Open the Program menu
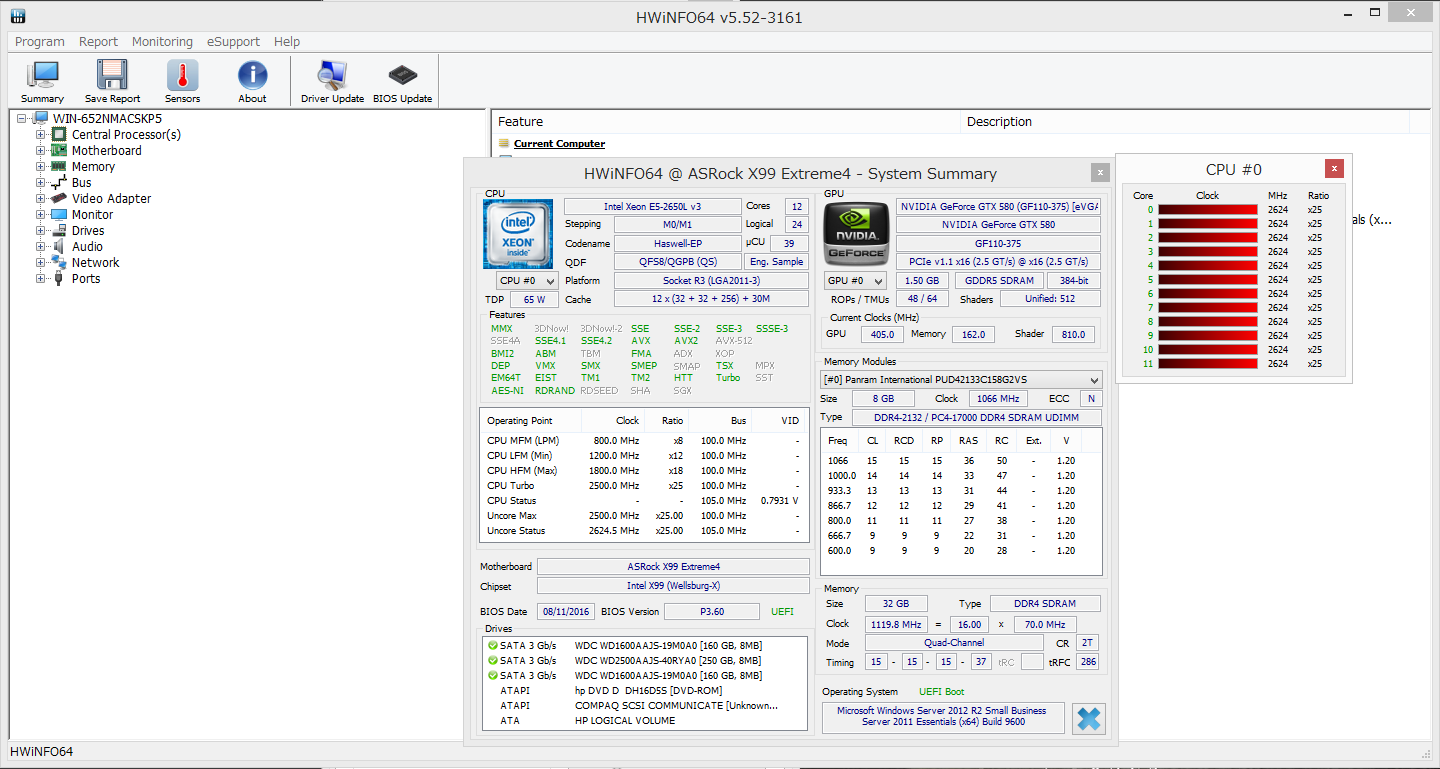This screenshot has height=769, width=1440. click(40, 41)
